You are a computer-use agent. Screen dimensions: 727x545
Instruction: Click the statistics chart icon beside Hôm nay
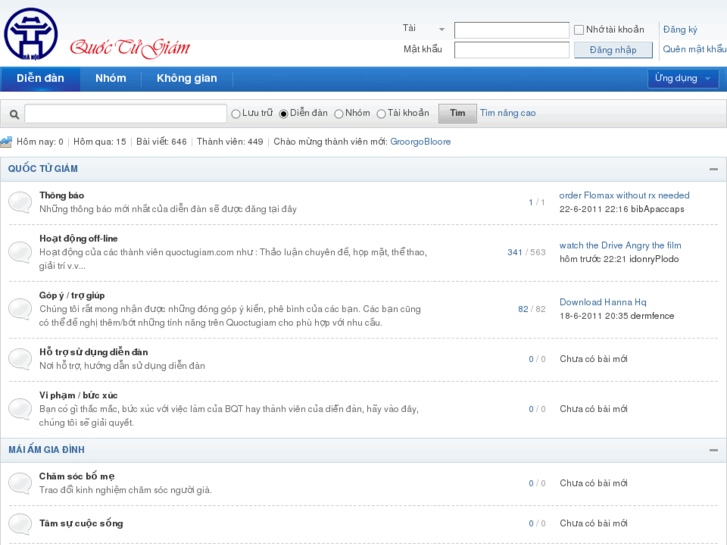tap(7, 142)
